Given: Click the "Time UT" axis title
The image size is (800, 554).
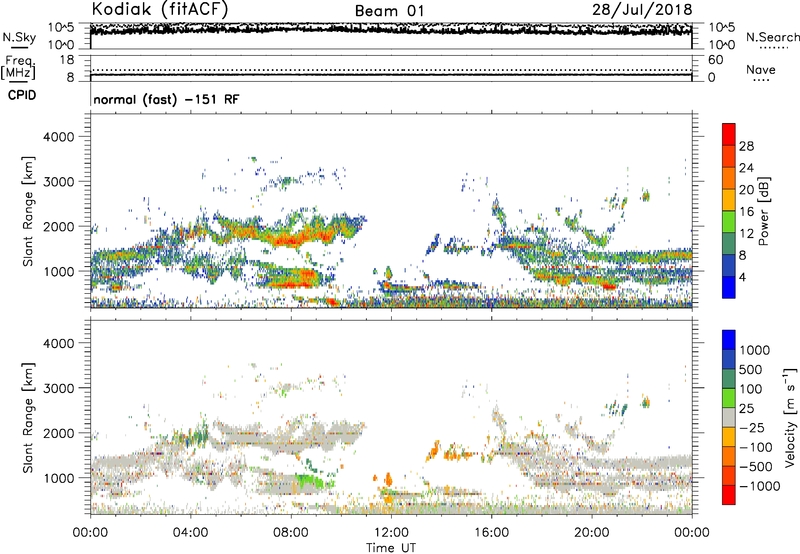Looking at the screenshot, I should 391,547.
